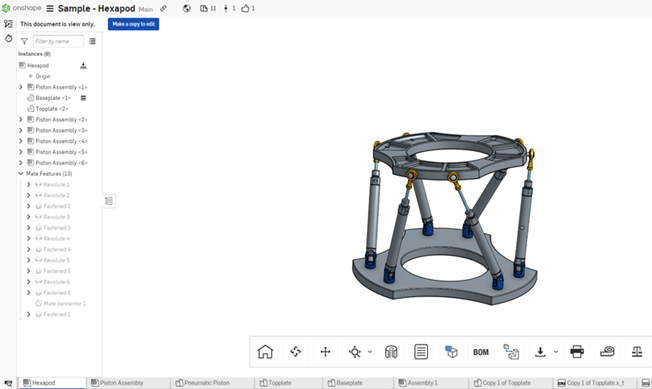Click the Onshape logo
Screen dimensions: 652x389
[22, 8]
